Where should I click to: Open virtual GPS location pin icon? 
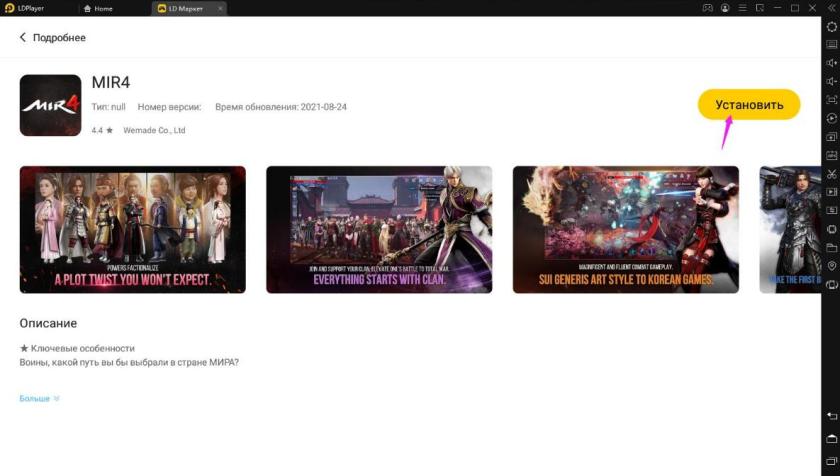[x=831, y=266]
